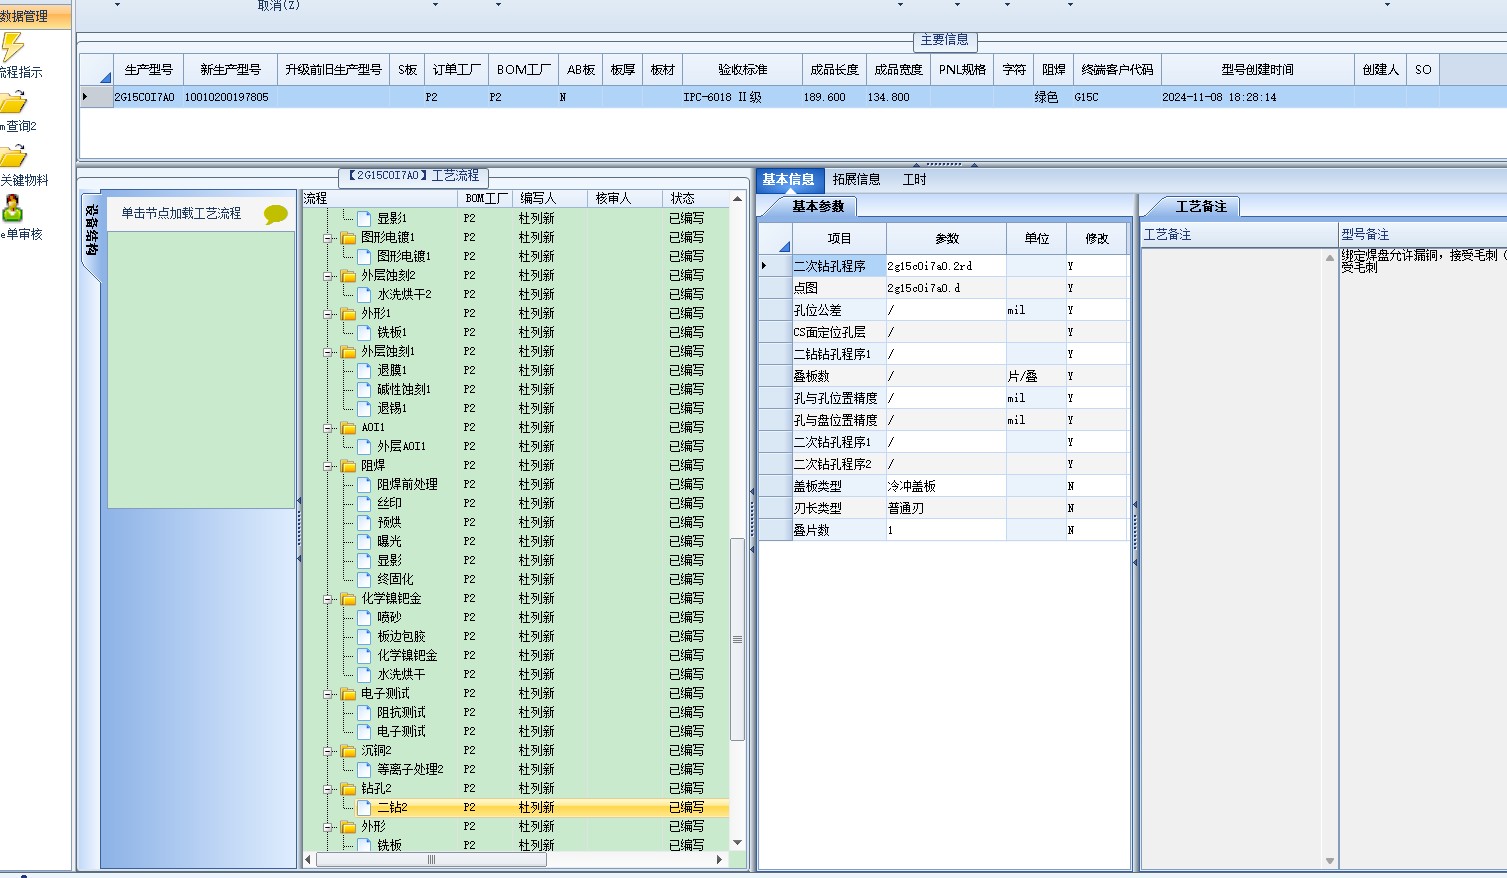1507x878 pixels.
Task: Click the 化学镍钯金 folder icon
Action: [349, 599]
